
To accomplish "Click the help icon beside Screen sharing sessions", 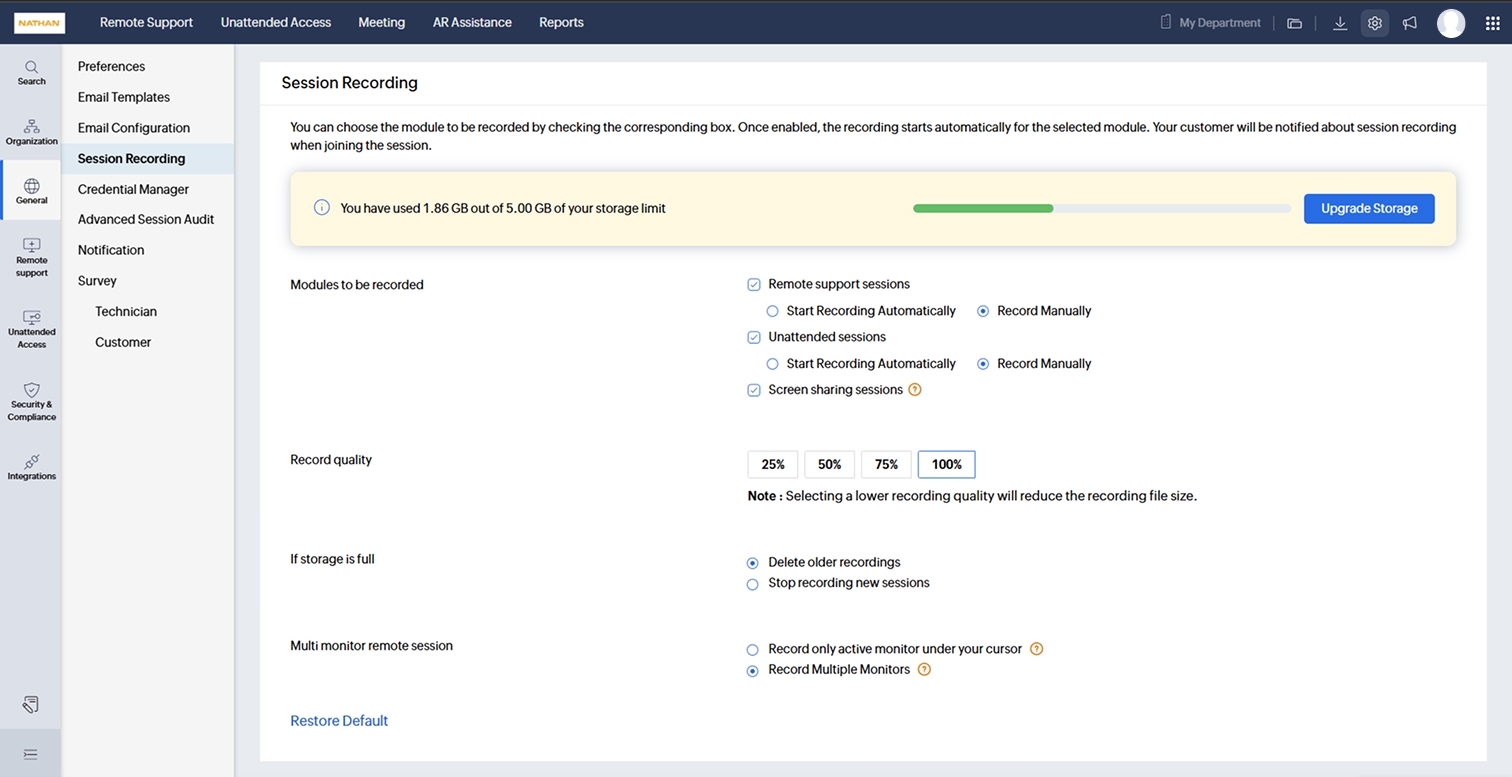I will click(914, 390).
